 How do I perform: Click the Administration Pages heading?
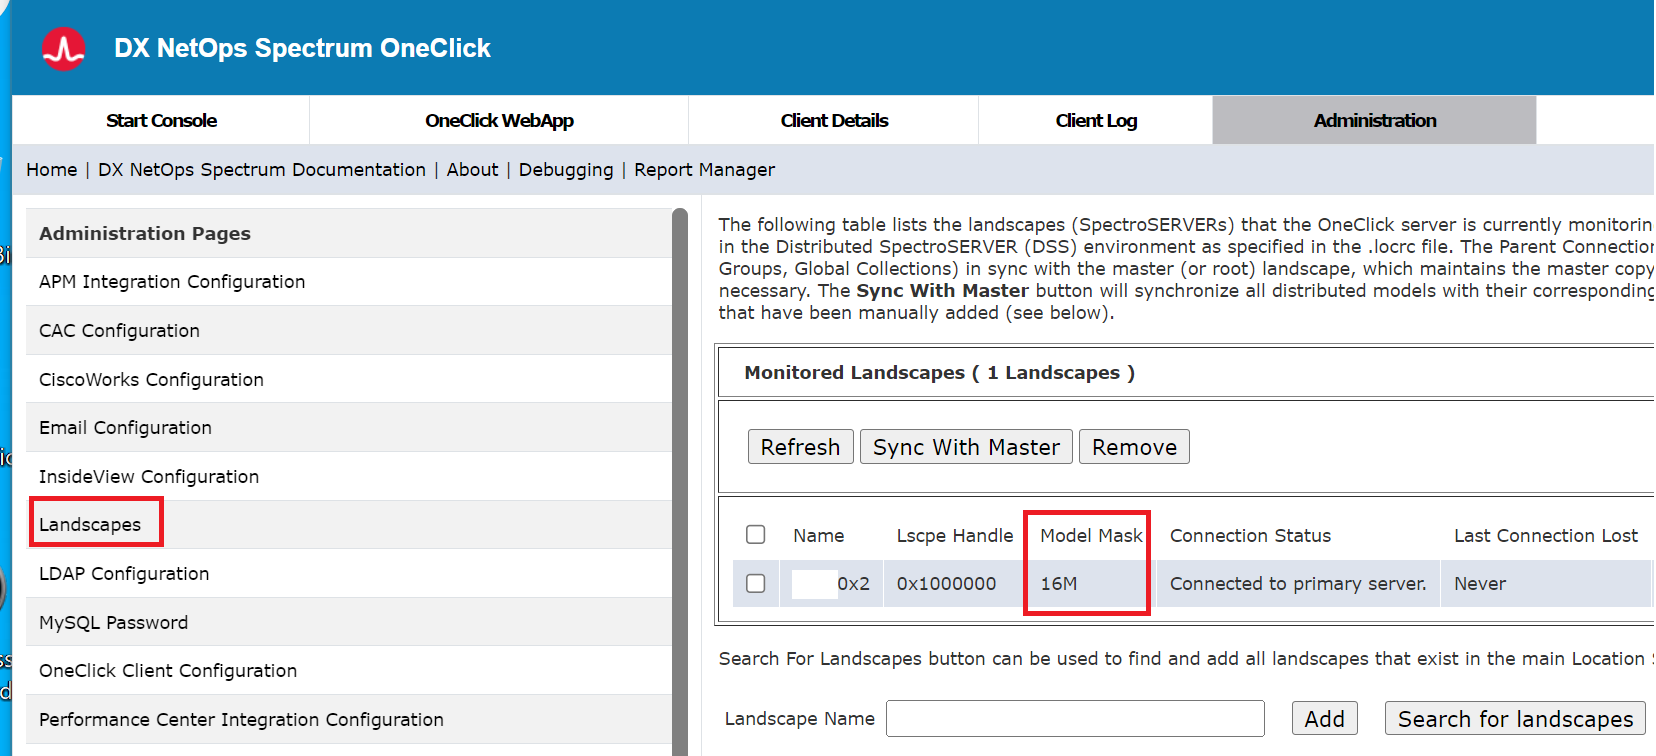point(145,233)
